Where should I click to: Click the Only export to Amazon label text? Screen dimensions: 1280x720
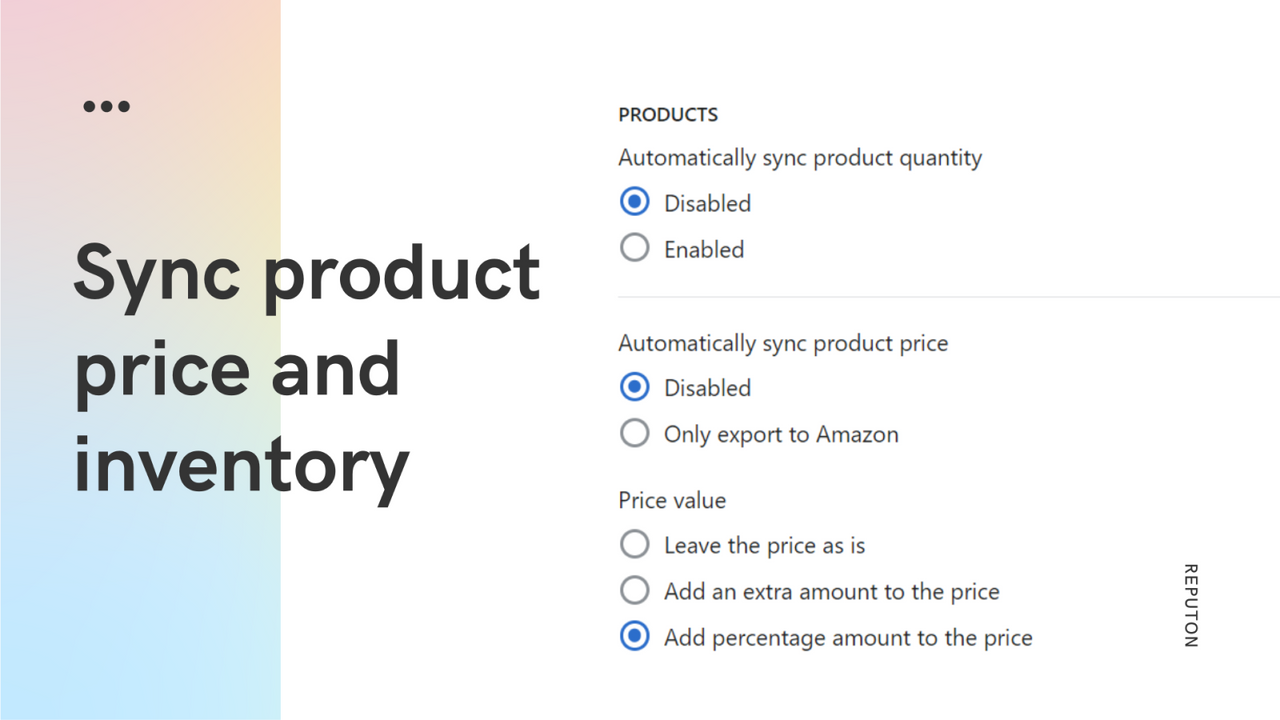pyautogui.click(x=781, y=433)
